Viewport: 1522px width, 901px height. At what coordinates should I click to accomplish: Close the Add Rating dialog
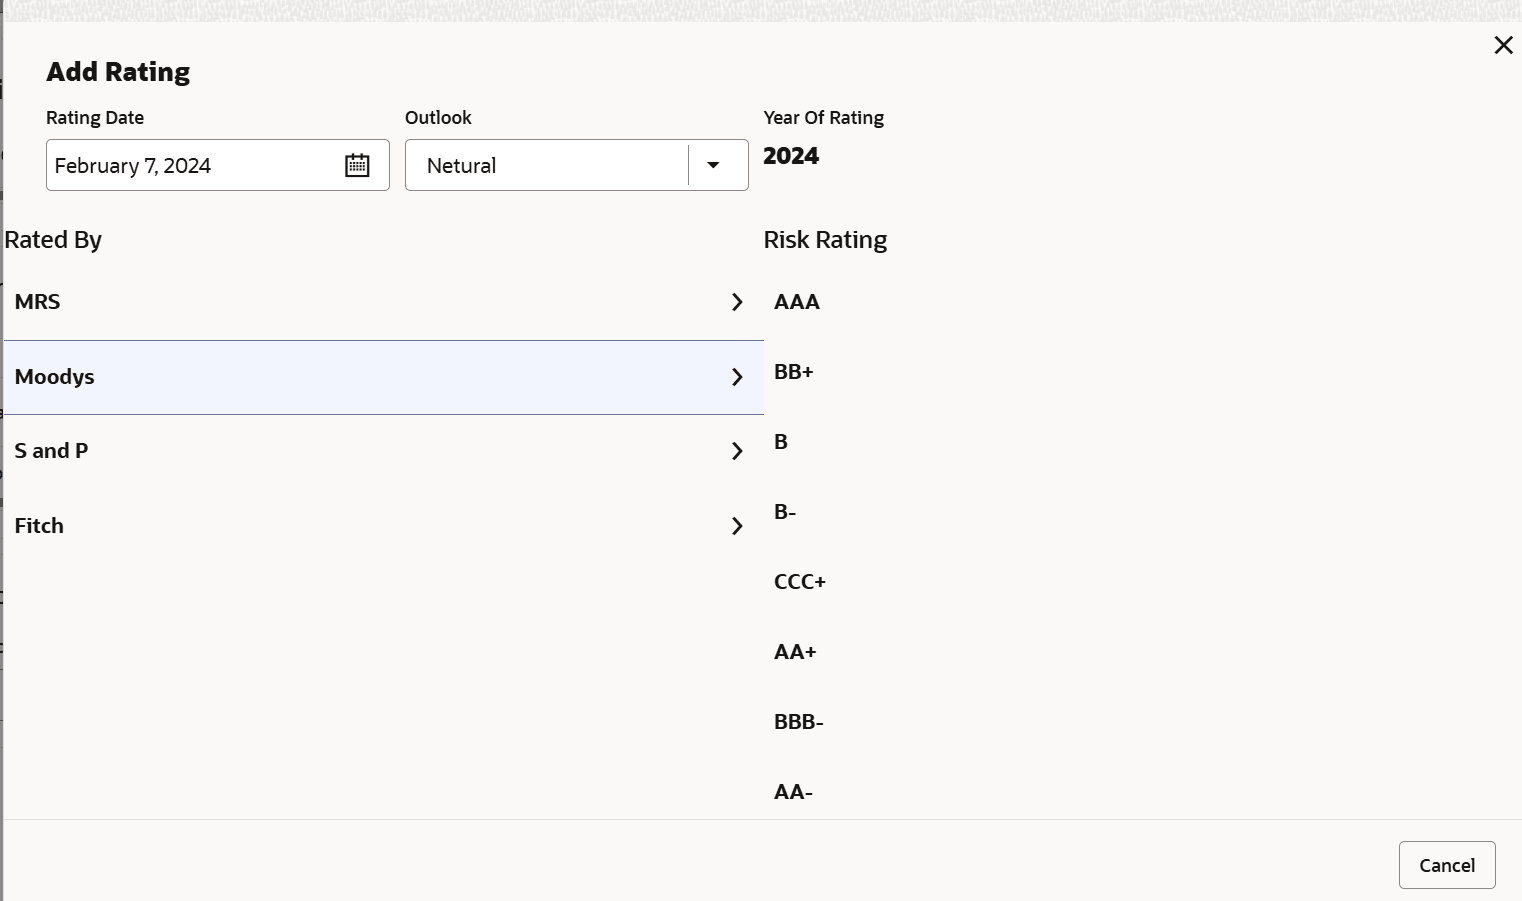point(1503,45)
